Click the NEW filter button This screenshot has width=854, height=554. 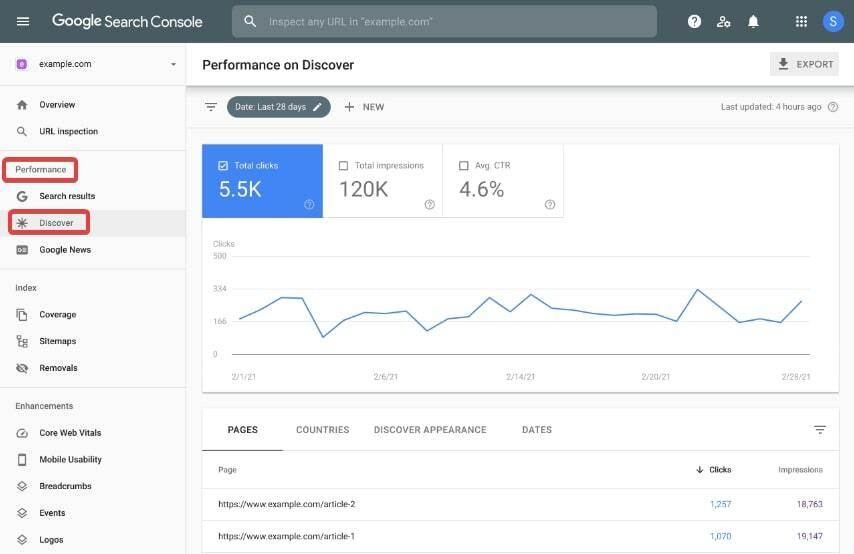pos(364,107)
